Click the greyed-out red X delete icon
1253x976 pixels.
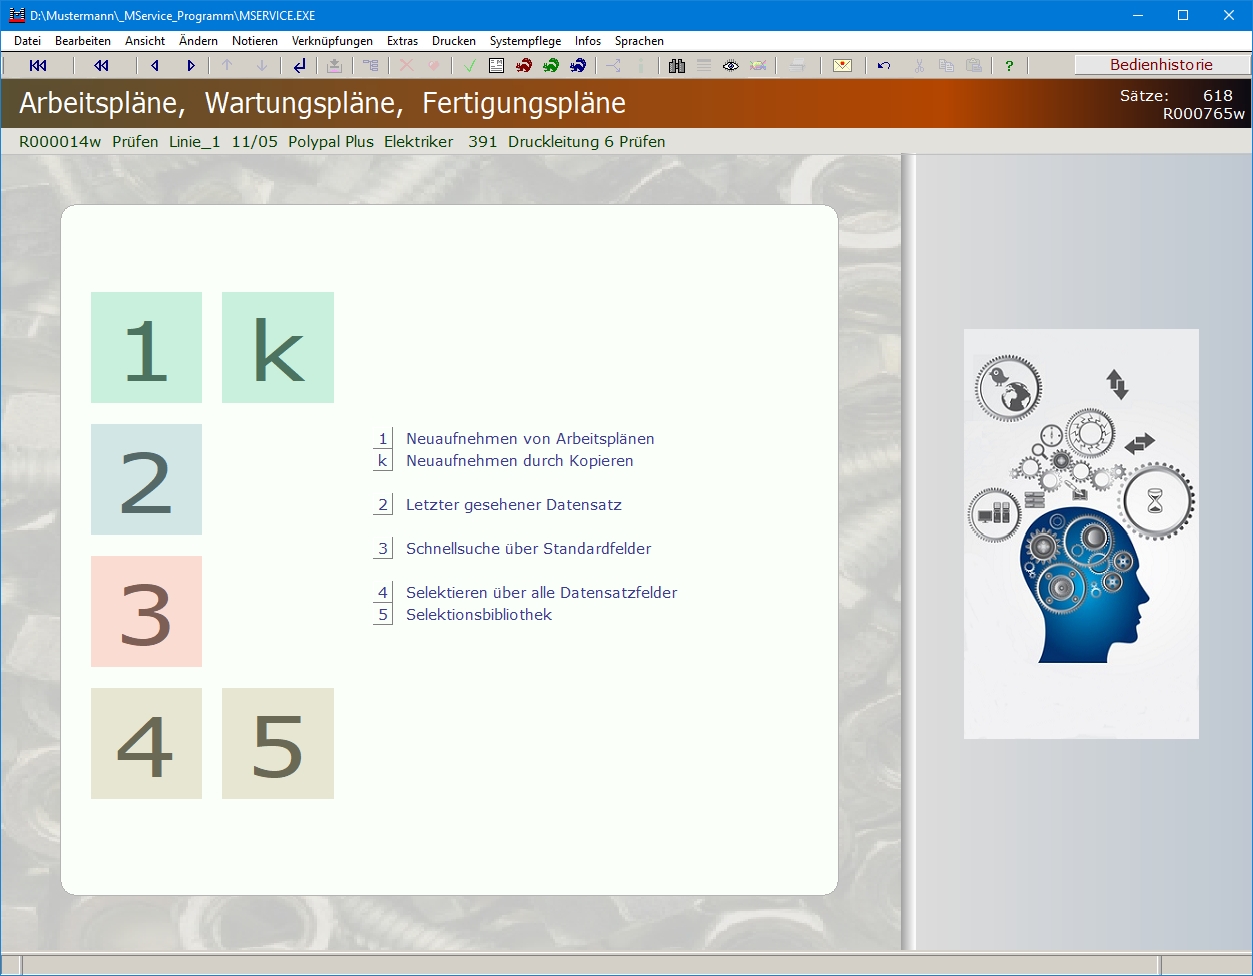pos(406,66)
